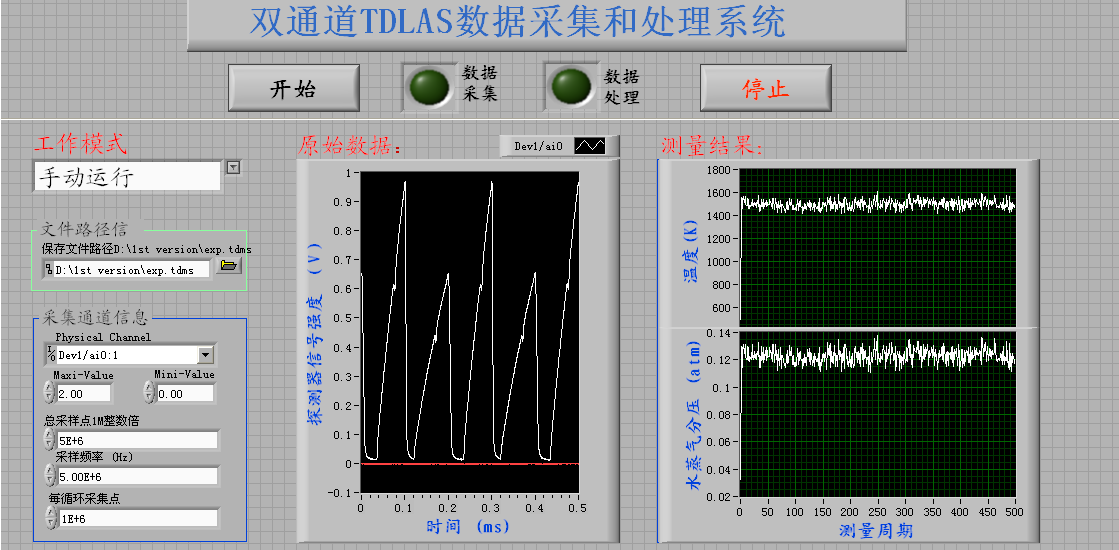Click the 温度 (K) temperature chart

pos(877,246)
